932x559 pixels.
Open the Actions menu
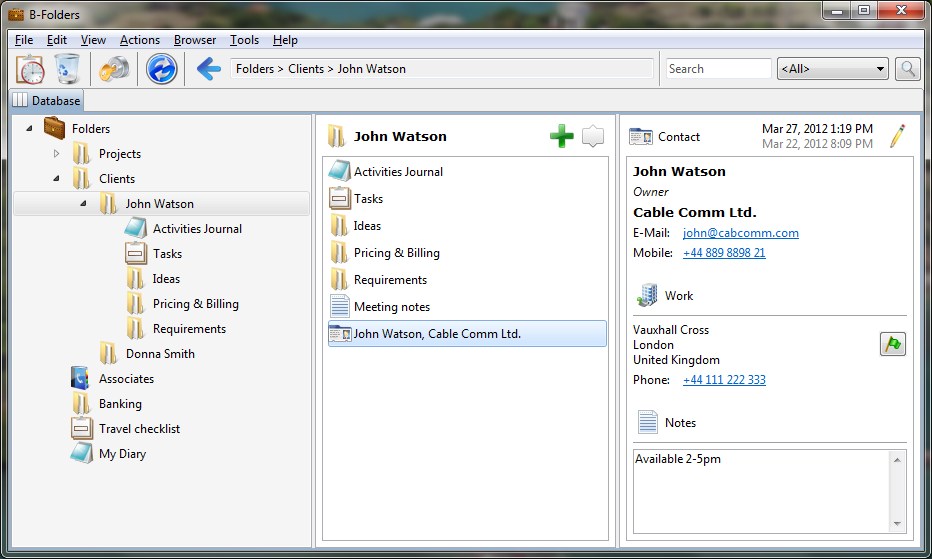point(139,40)
